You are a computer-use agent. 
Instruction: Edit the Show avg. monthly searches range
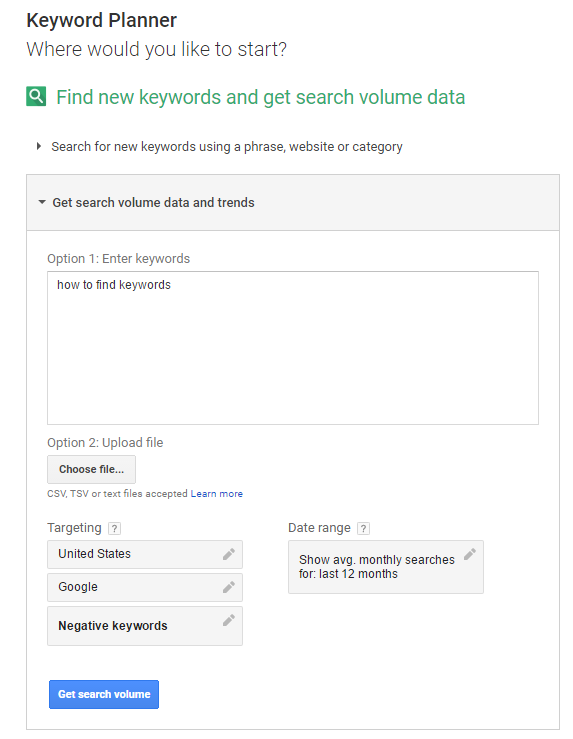385,567
